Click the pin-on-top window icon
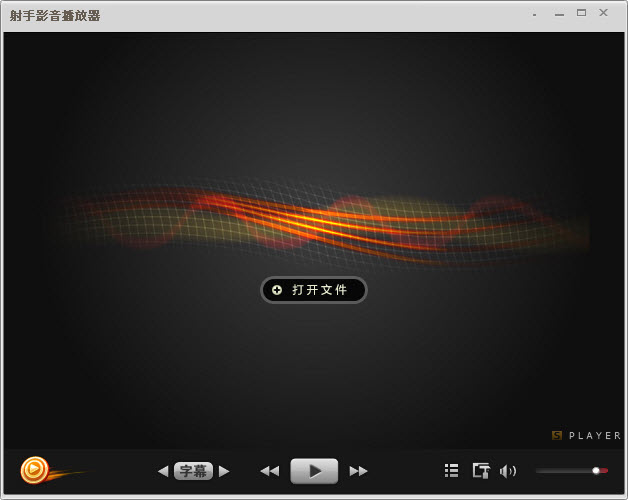This screenshot has height=500, width=628. tap(481, 470)
